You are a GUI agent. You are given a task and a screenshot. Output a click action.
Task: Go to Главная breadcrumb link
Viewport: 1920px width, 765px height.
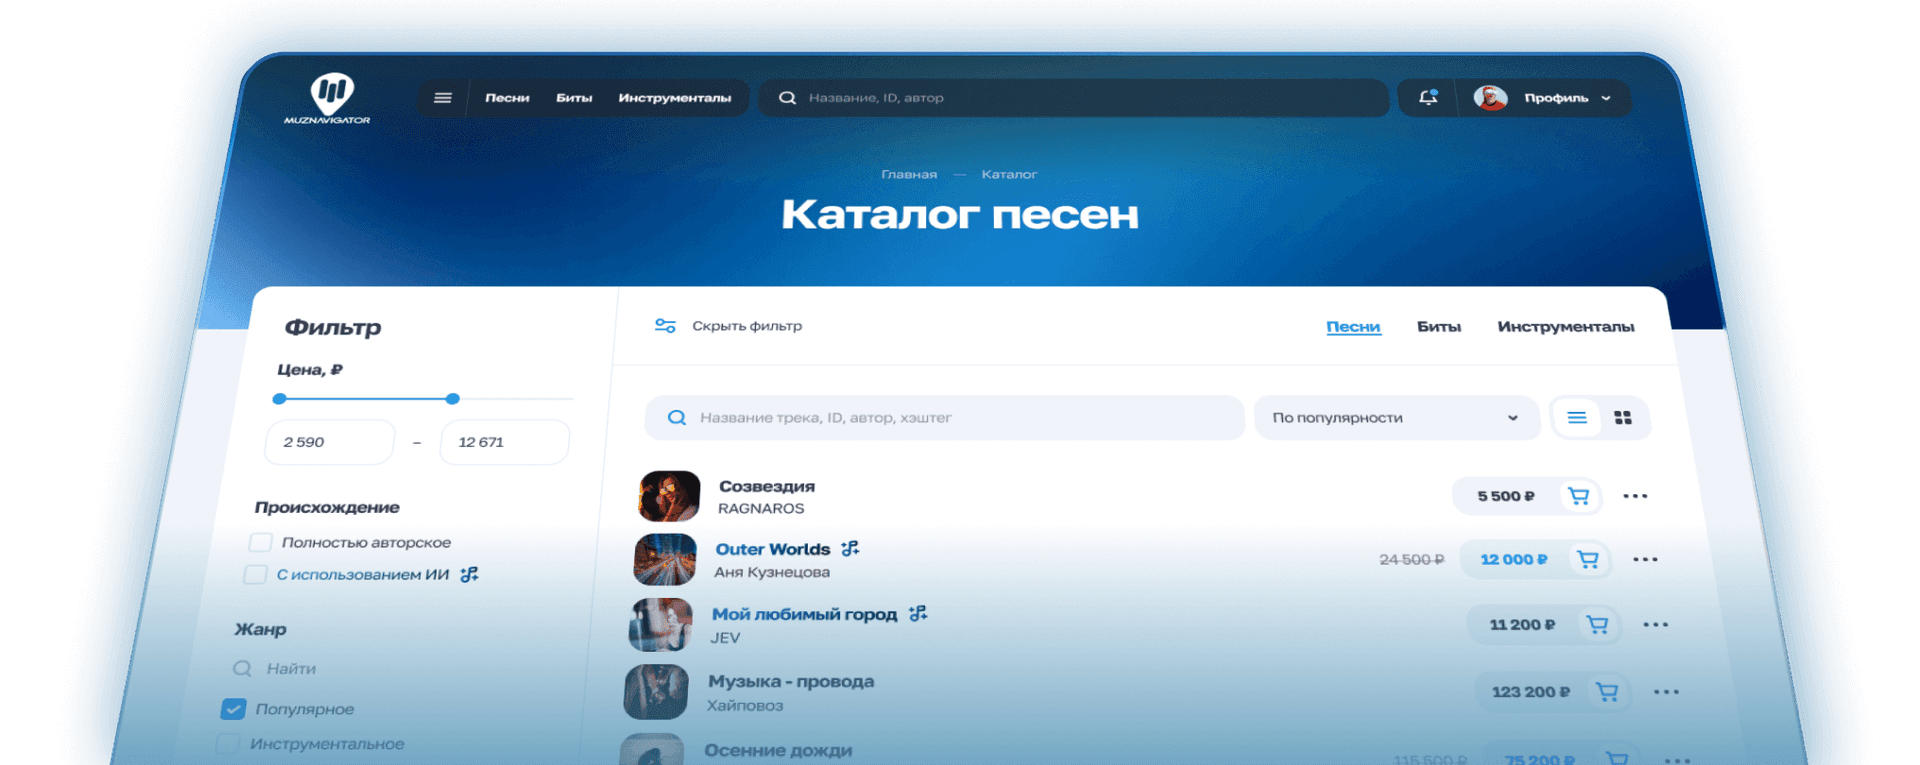tap(909, 174)
